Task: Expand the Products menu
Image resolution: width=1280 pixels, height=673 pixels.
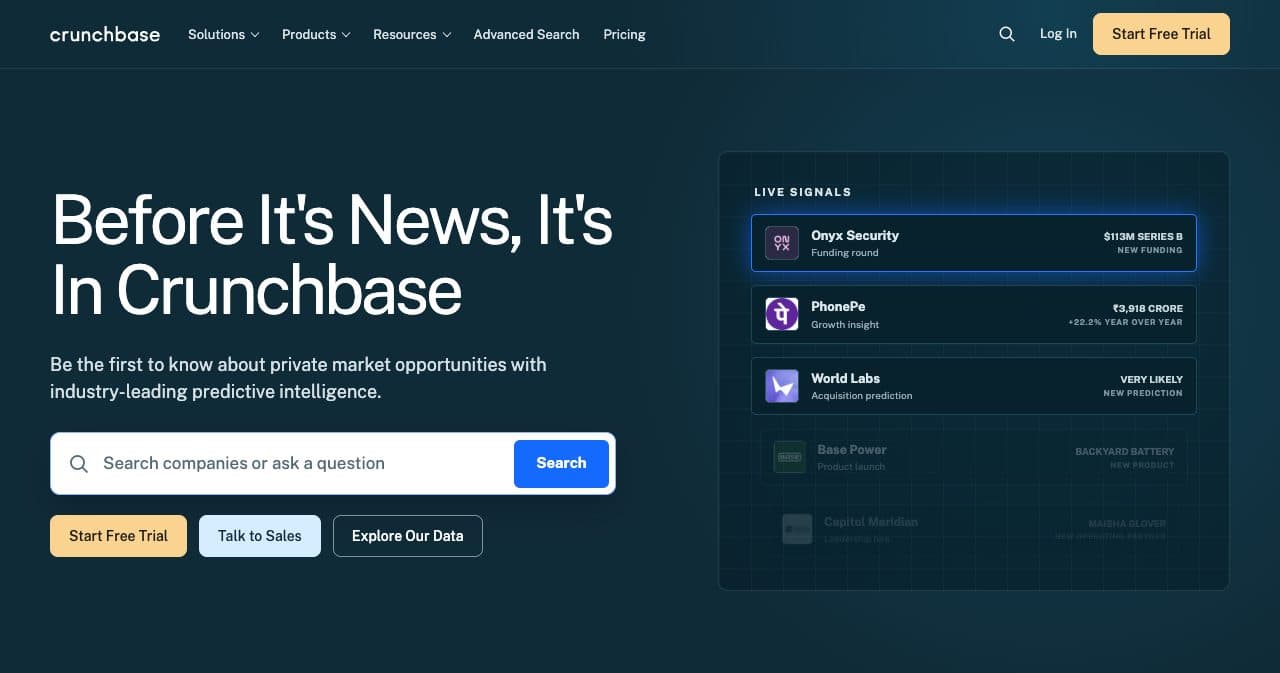Action: click(x=316, y=34)
